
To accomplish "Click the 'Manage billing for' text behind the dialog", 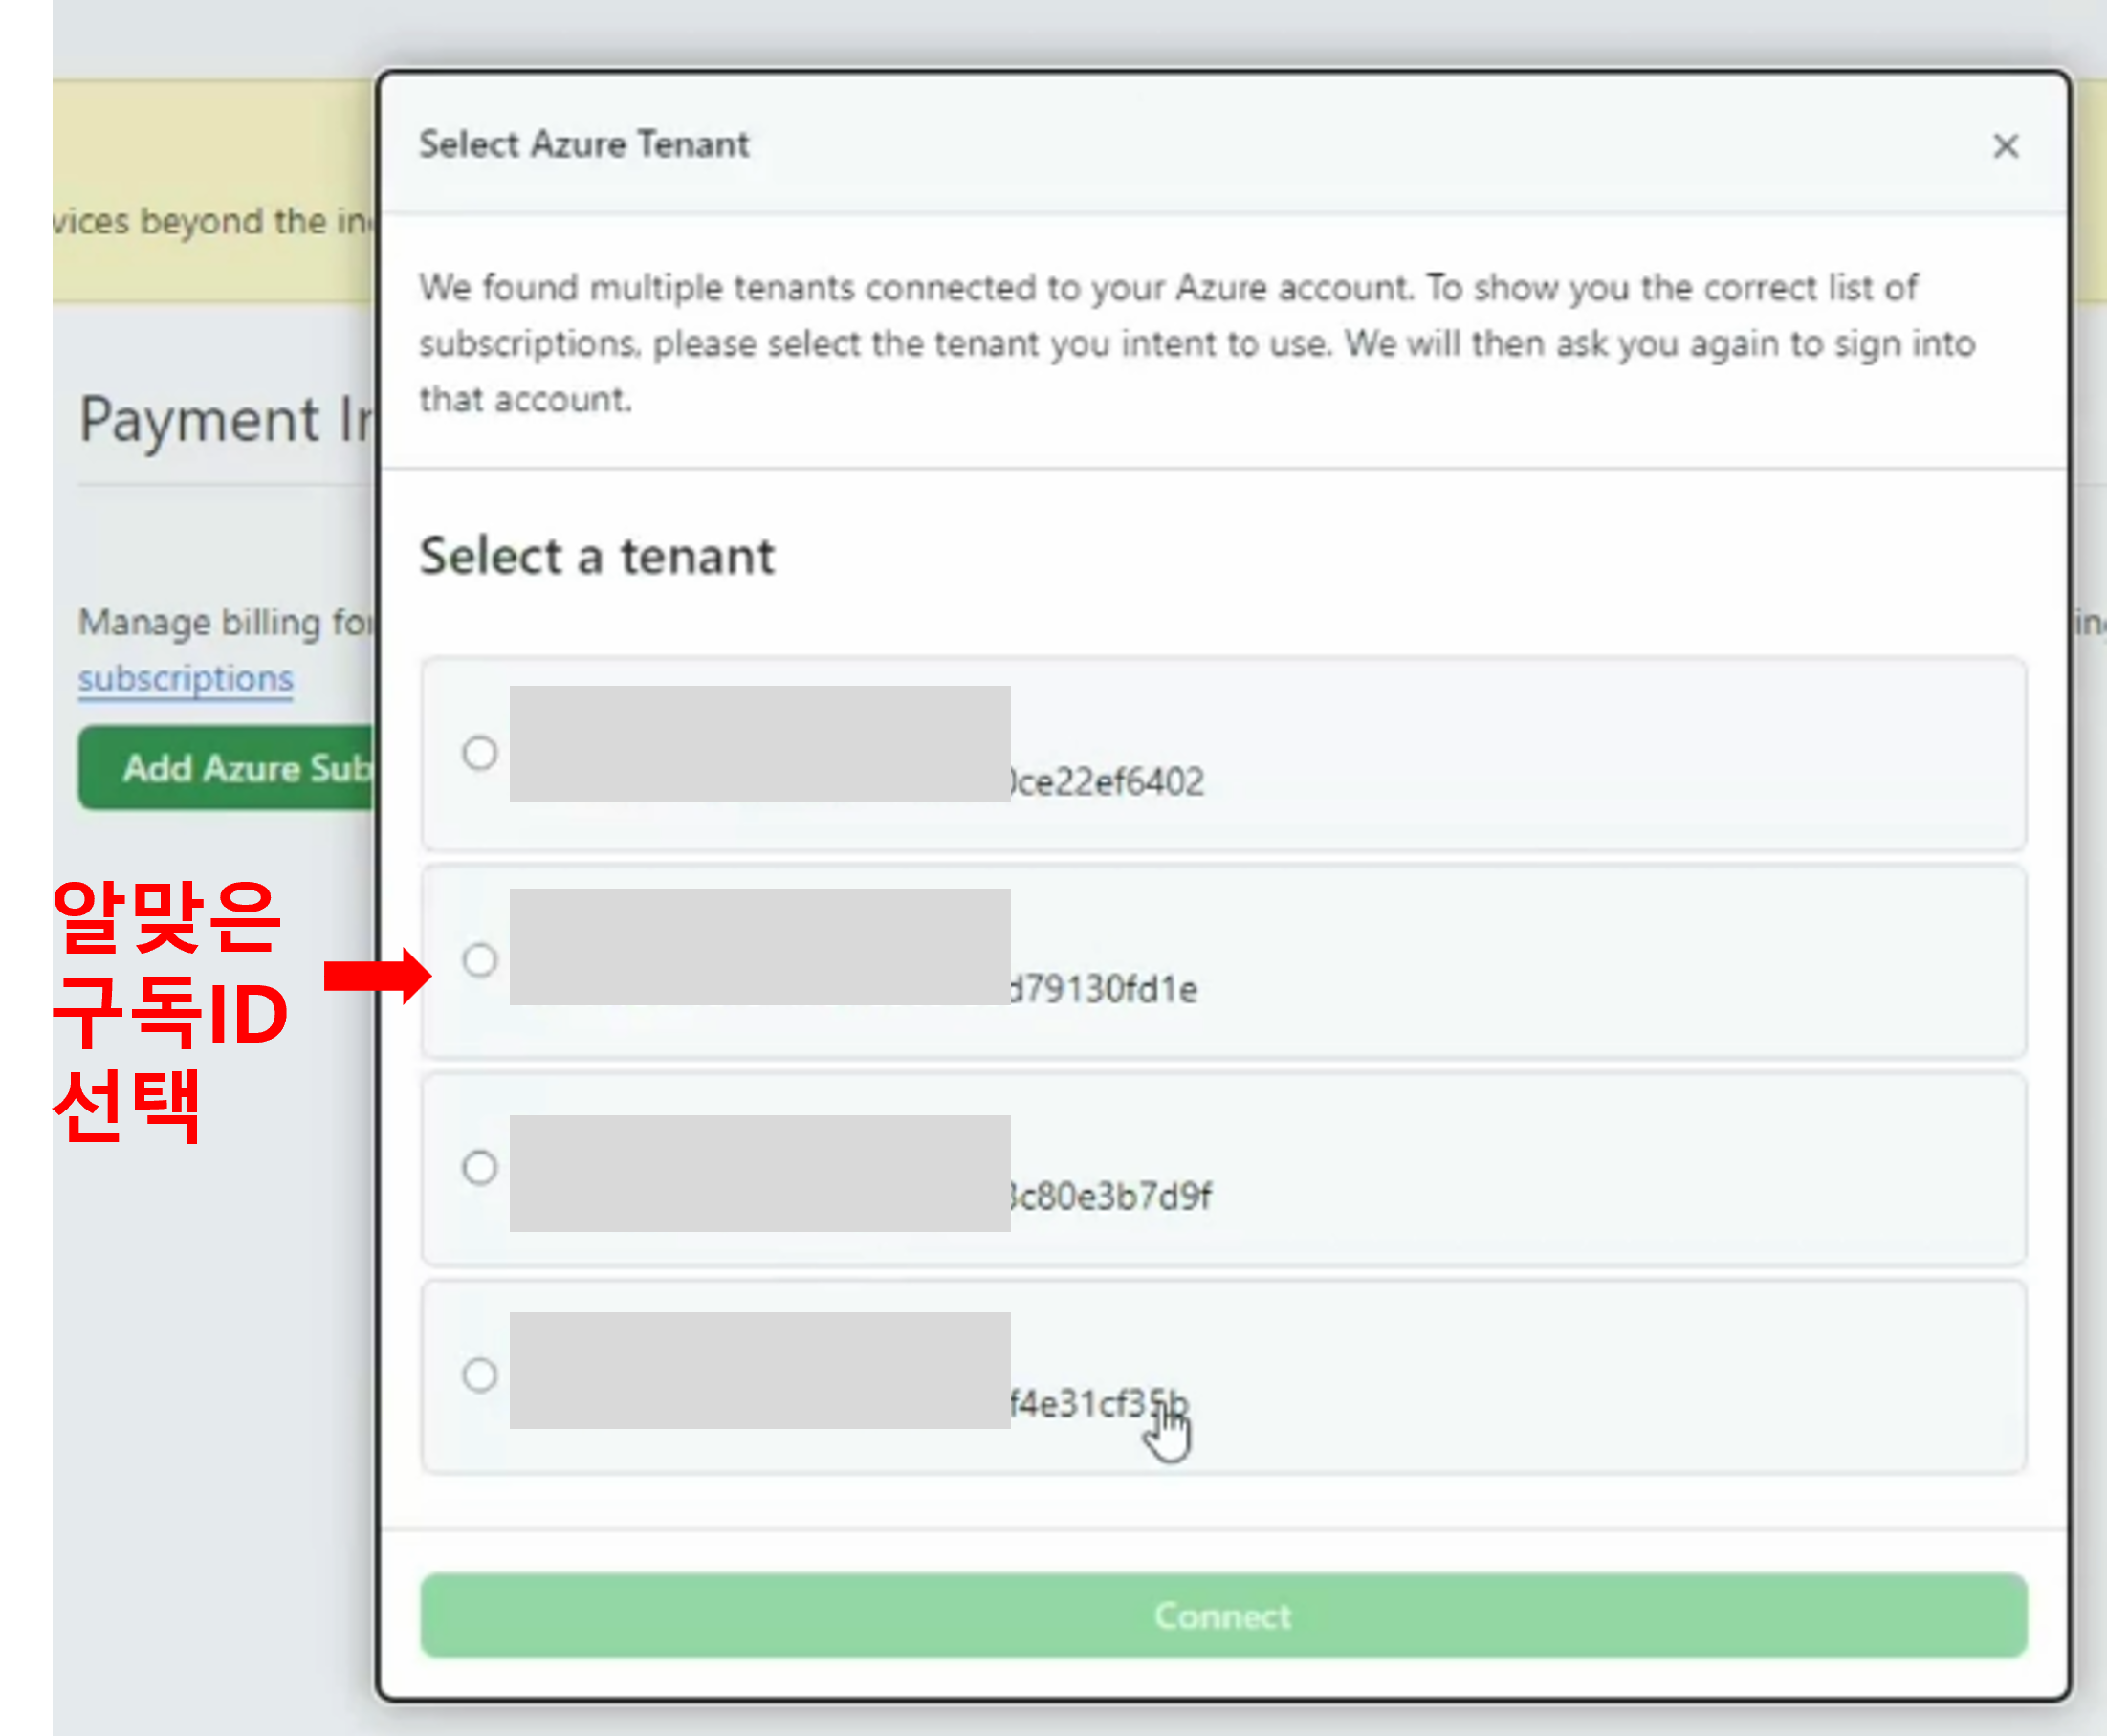I will tap(227, 622).
